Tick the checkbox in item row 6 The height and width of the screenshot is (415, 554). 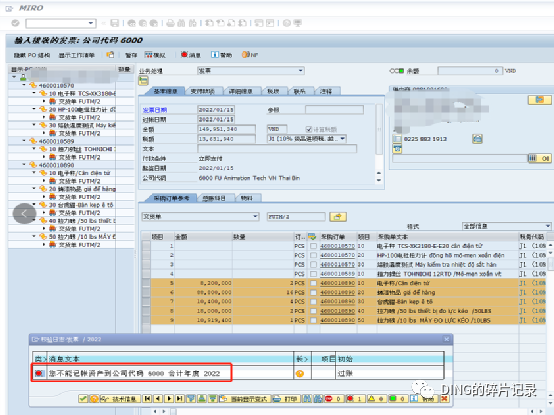(313, 292)
